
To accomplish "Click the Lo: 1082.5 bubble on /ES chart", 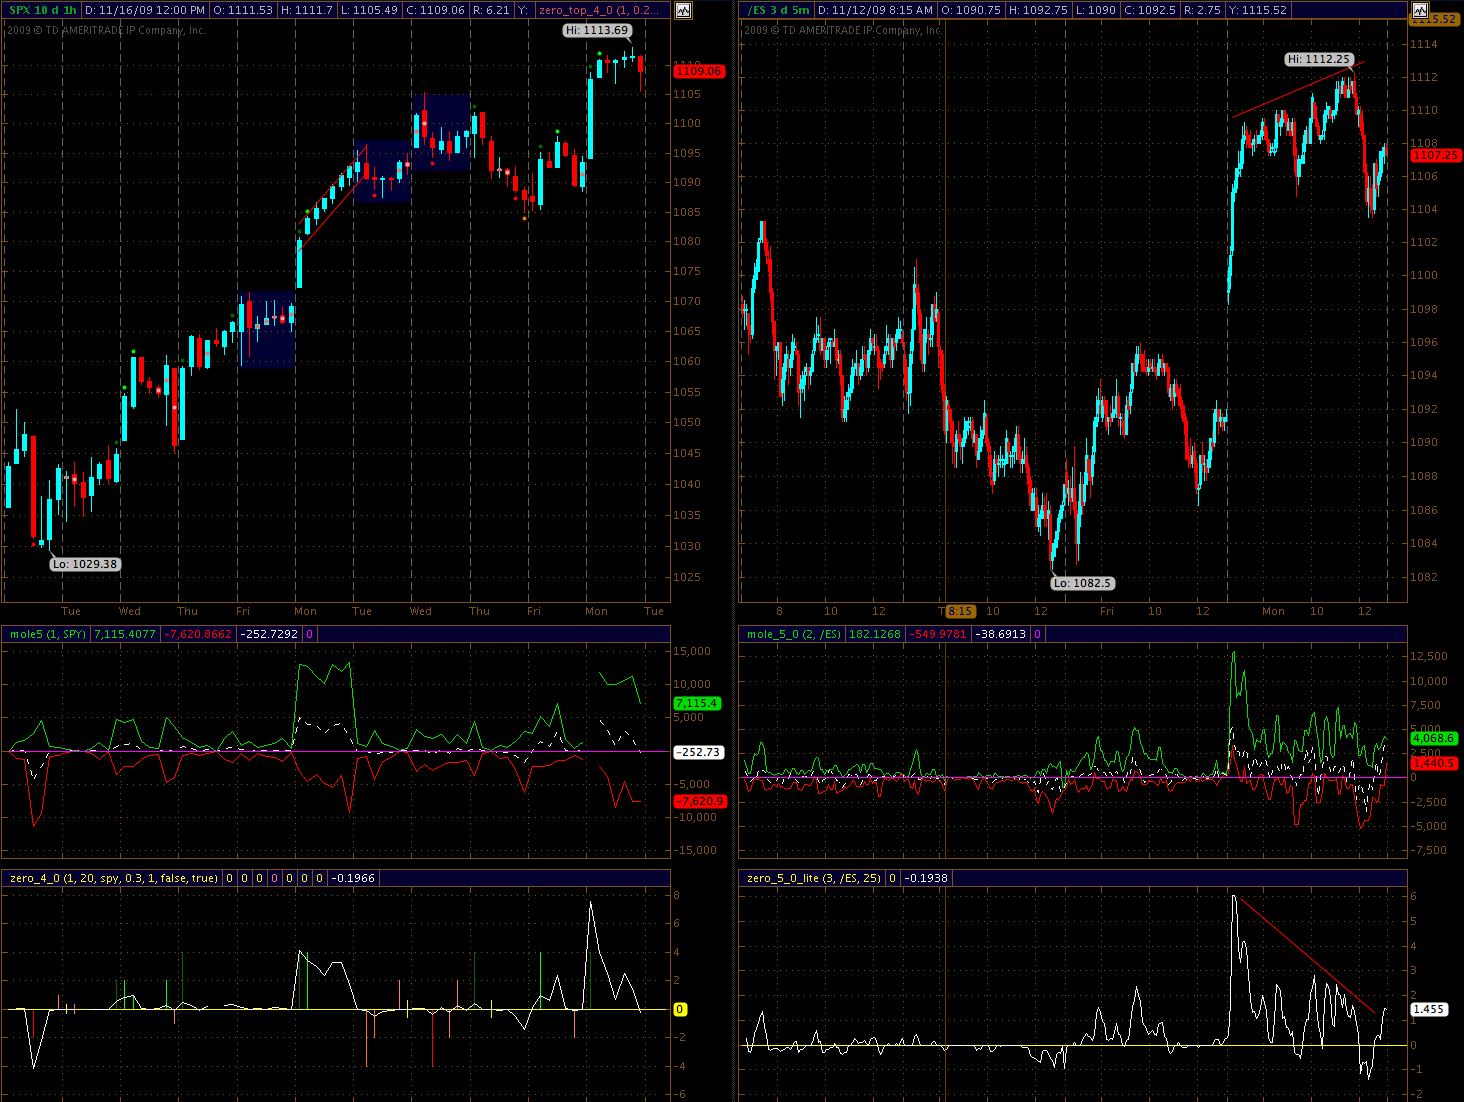I will (x=1082, y=583).
